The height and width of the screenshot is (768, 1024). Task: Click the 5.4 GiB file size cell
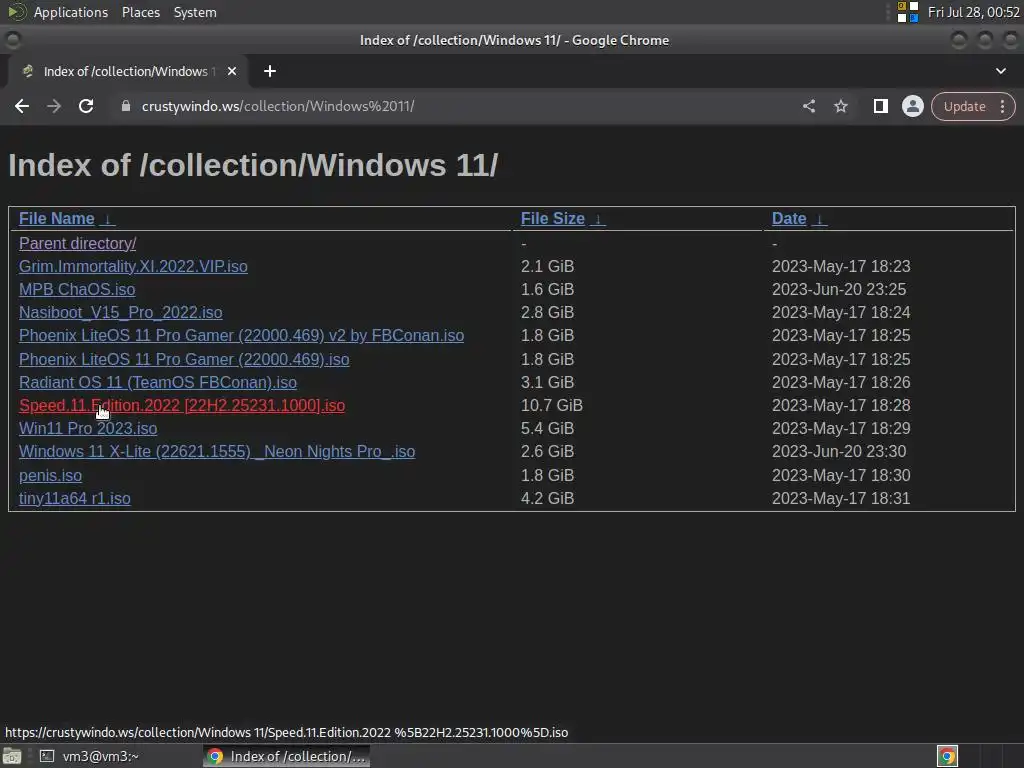pos(547,428)
